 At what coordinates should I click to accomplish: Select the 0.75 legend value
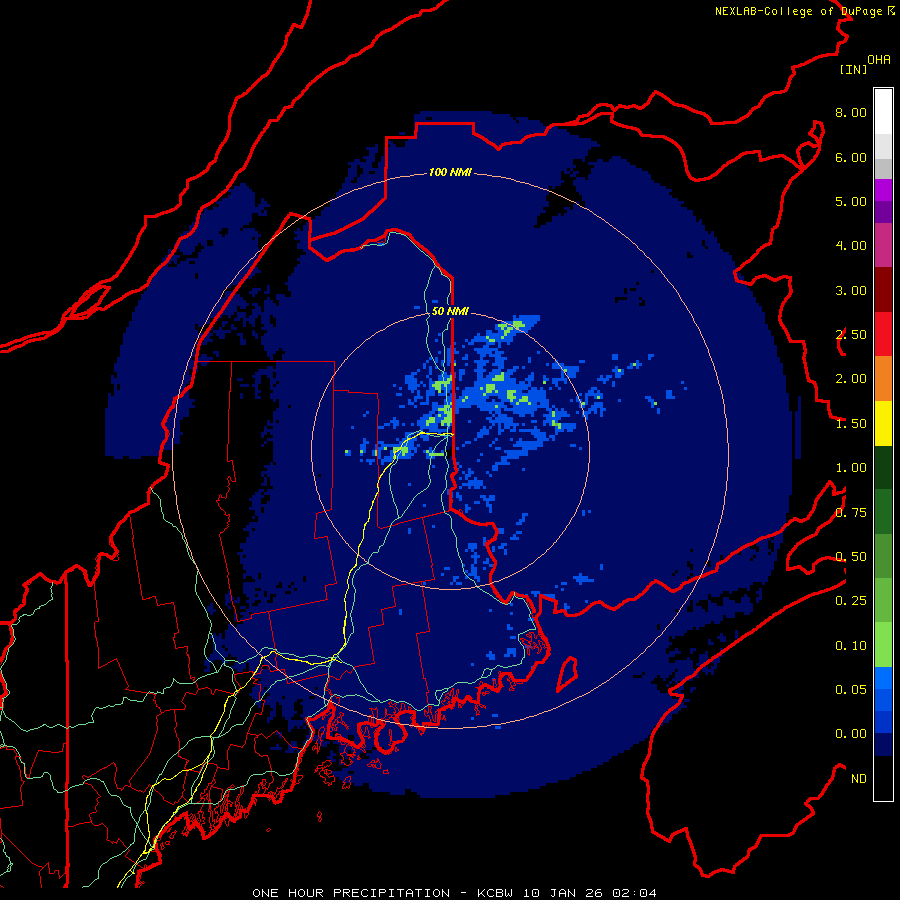click(851, 513)
